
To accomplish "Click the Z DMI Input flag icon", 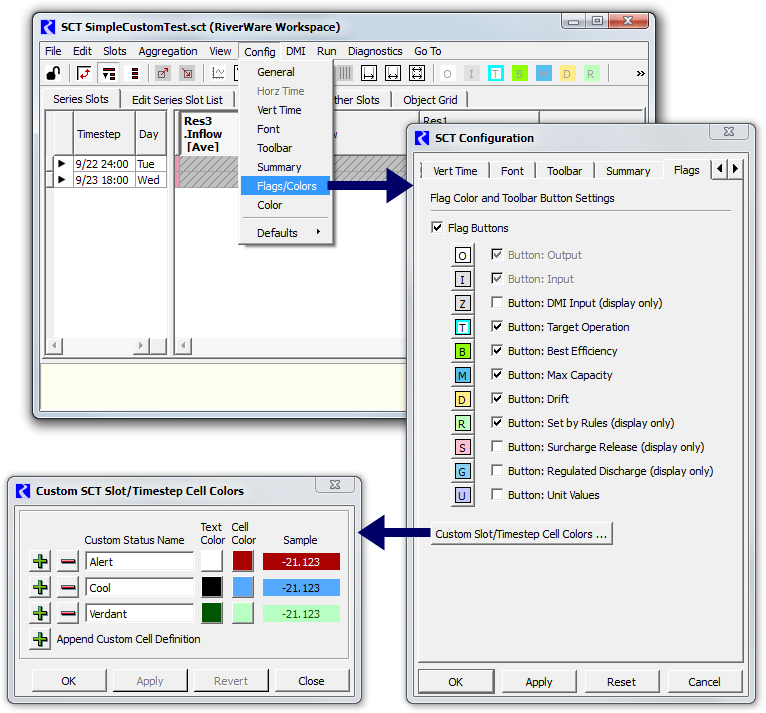I will tap(462, 303).
